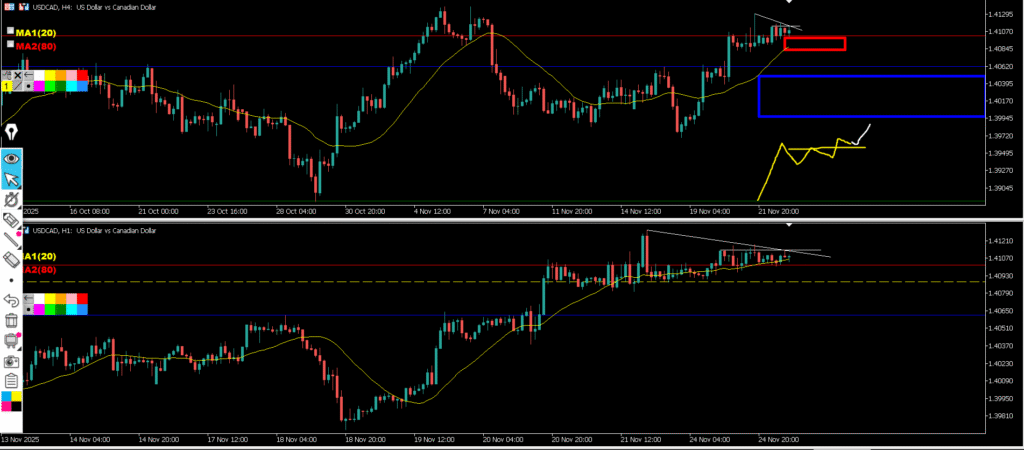Select the pen nib drawing tool
Screen dimensions: 1024x450
pyautogui.click(x=11, y=132)
